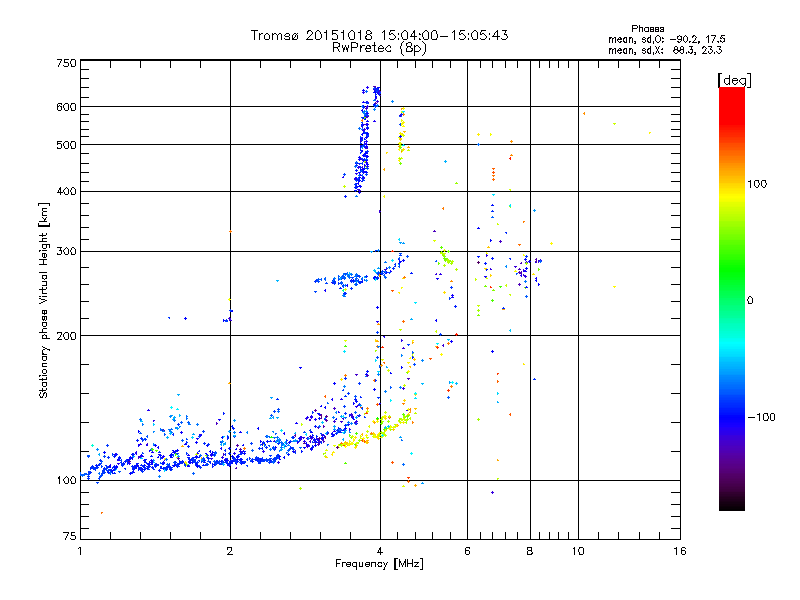The height and width of the screenshot is (600, 800).
Task: Click the x-axis tick label '6'
Action: pyautogui.click(x=467, y=551)
